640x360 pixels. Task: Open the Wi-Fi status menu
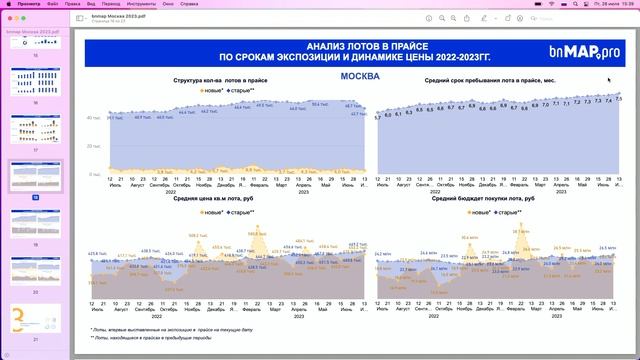(551, 4)
